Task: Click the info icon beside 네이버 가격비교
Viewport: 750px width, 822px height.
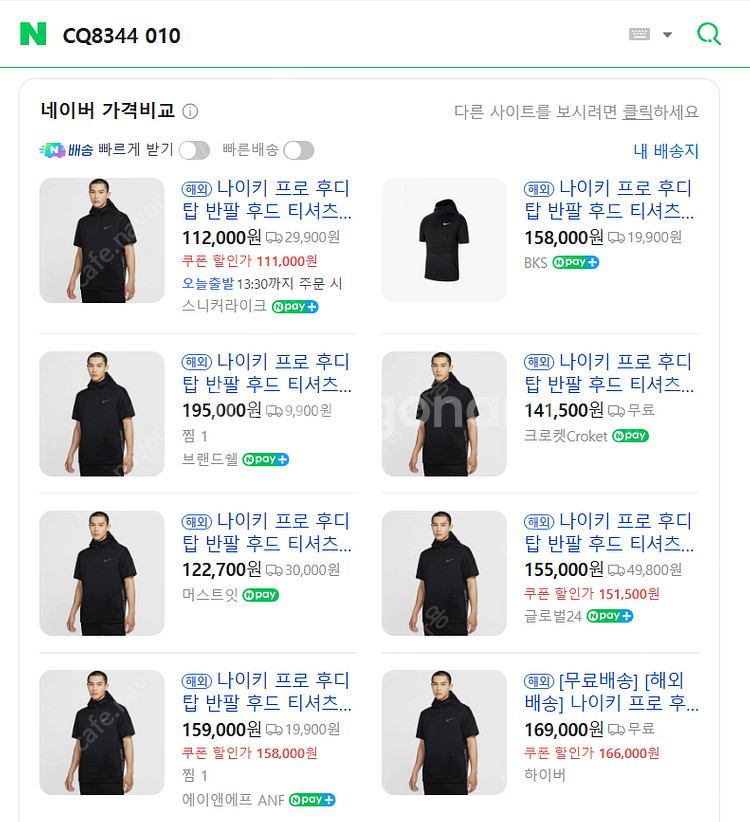Action: (x=190, y=112)
